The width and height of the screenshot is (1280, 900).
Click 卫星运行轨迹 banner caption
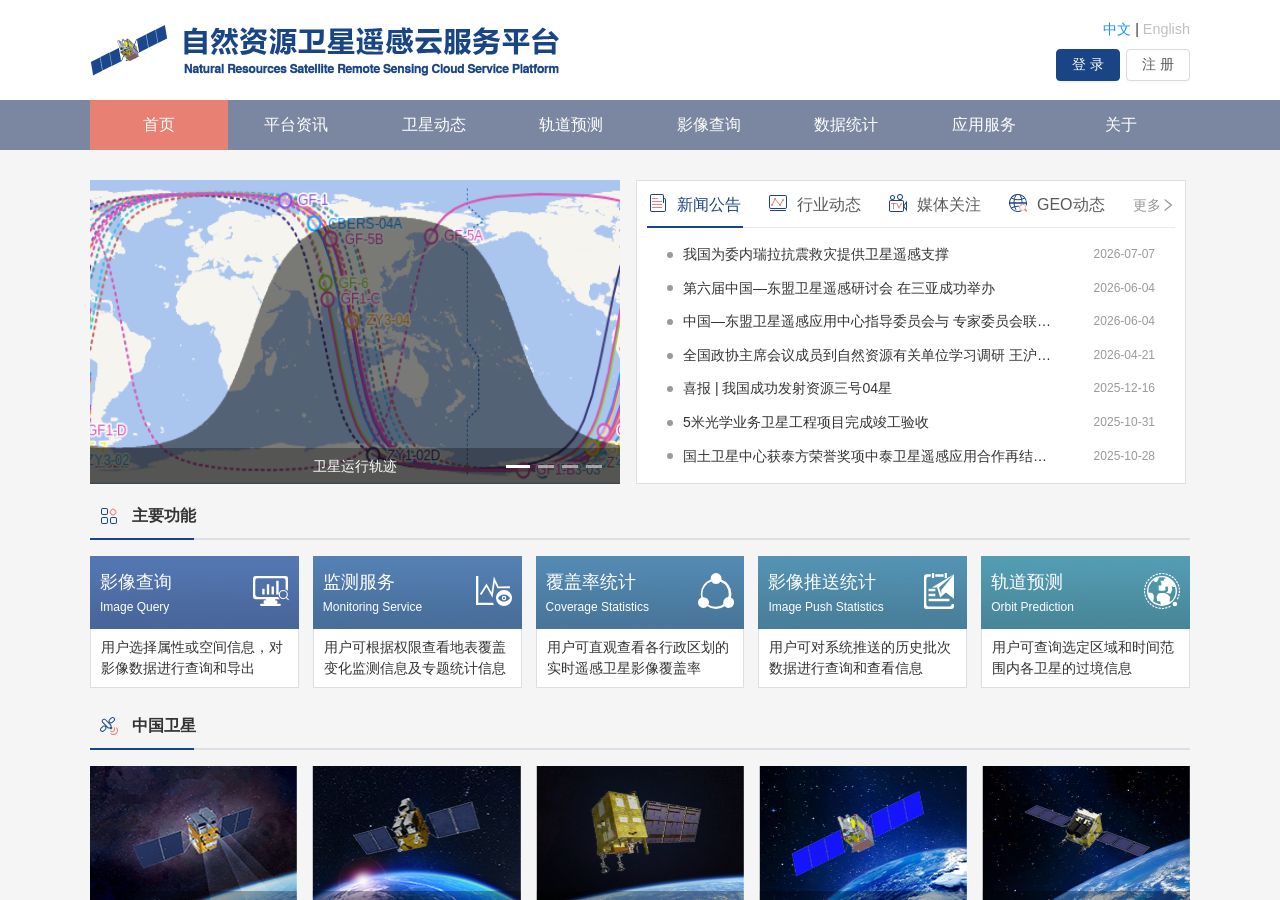coord(355,466)
